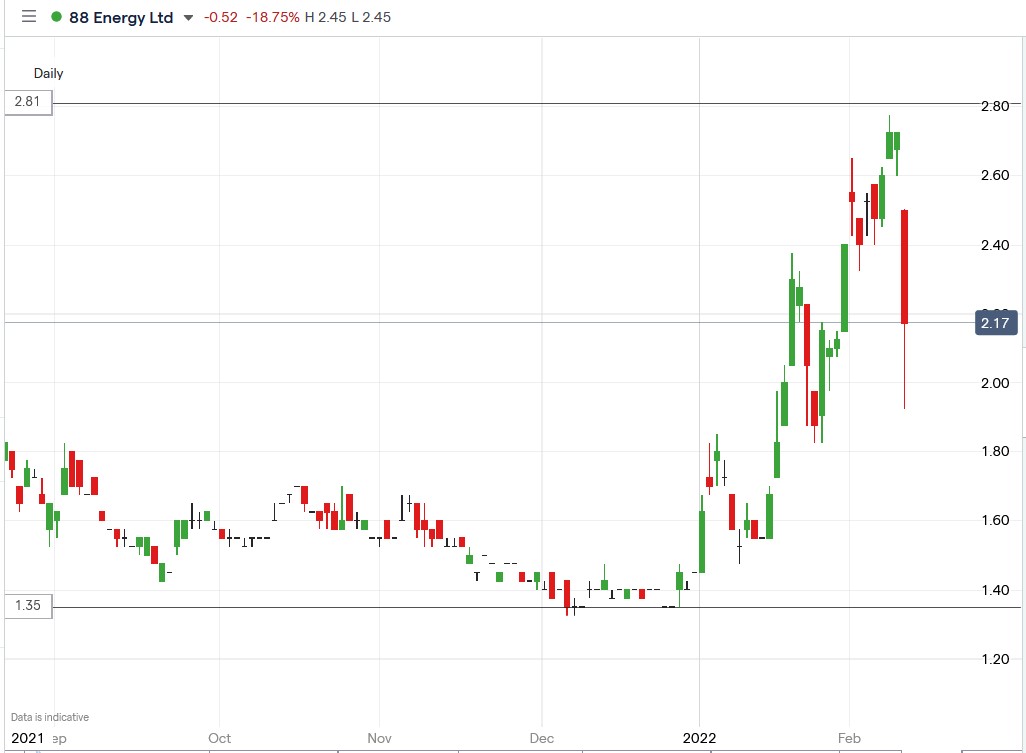Click the 88 Energy Ltd title
Image resolution: width=1026 pixels, height=753 pixels.
click(x=120, y=17)
